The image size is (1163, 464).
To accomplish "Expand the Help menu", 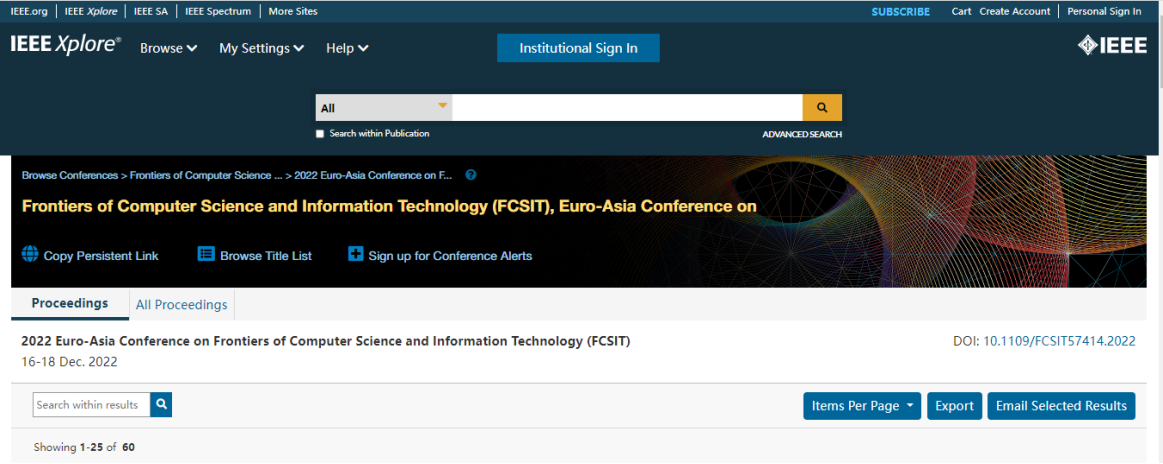I will click(x=347, y=48).
